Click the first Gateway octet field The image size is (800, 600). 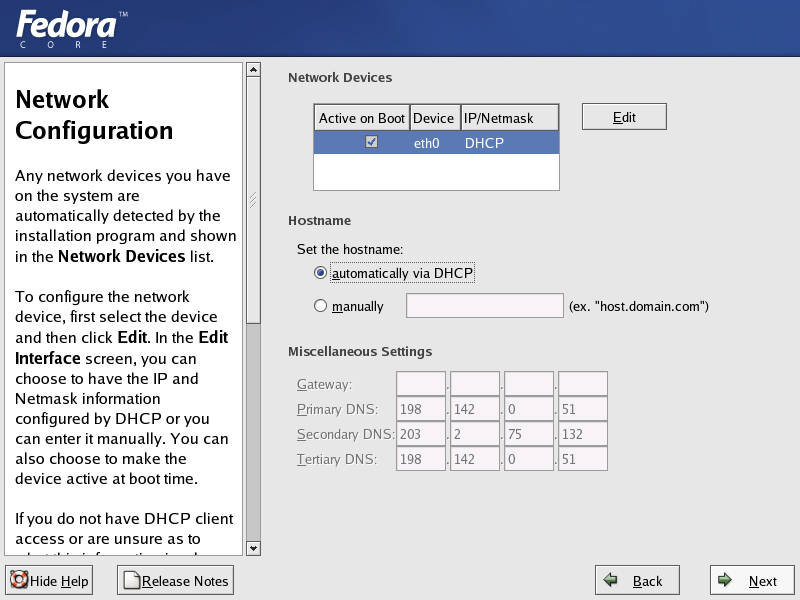point(421,384)
